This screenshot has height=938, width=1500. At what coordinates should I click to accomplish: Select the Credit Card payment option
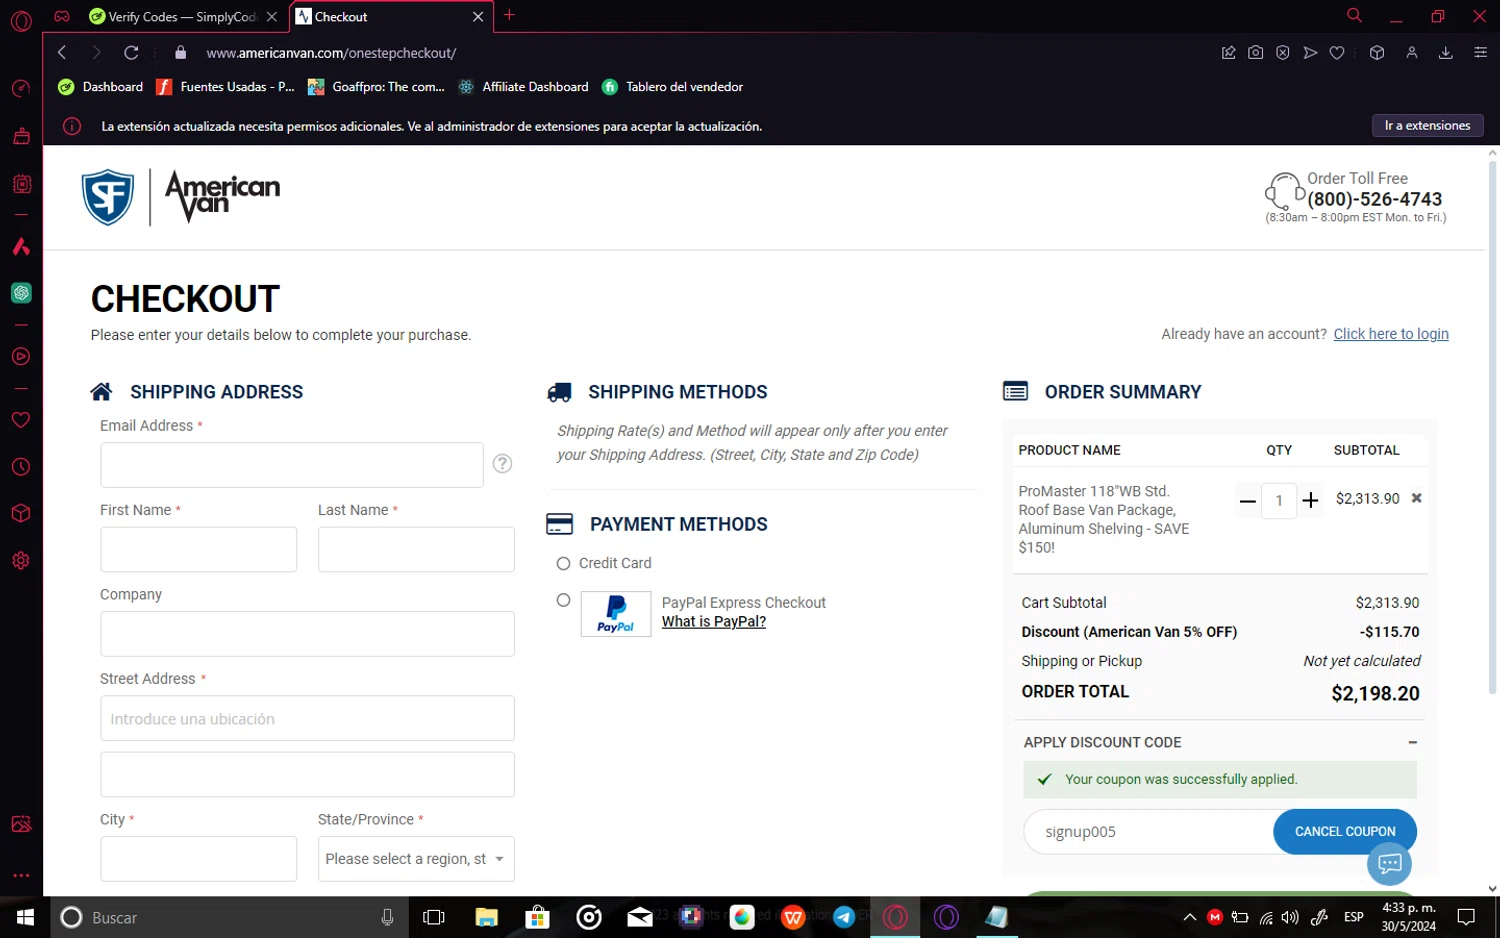coord(563,564)
